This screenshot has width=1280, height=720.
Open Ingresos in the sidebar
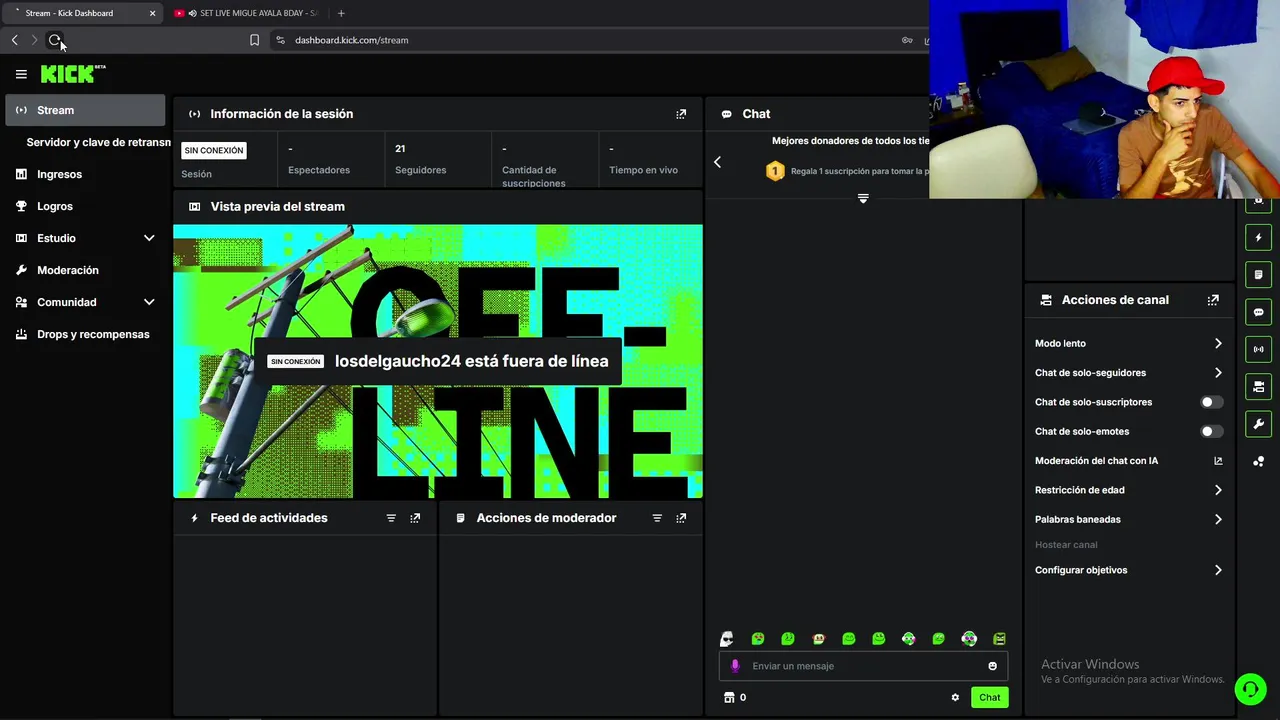(x=85, y=174)
